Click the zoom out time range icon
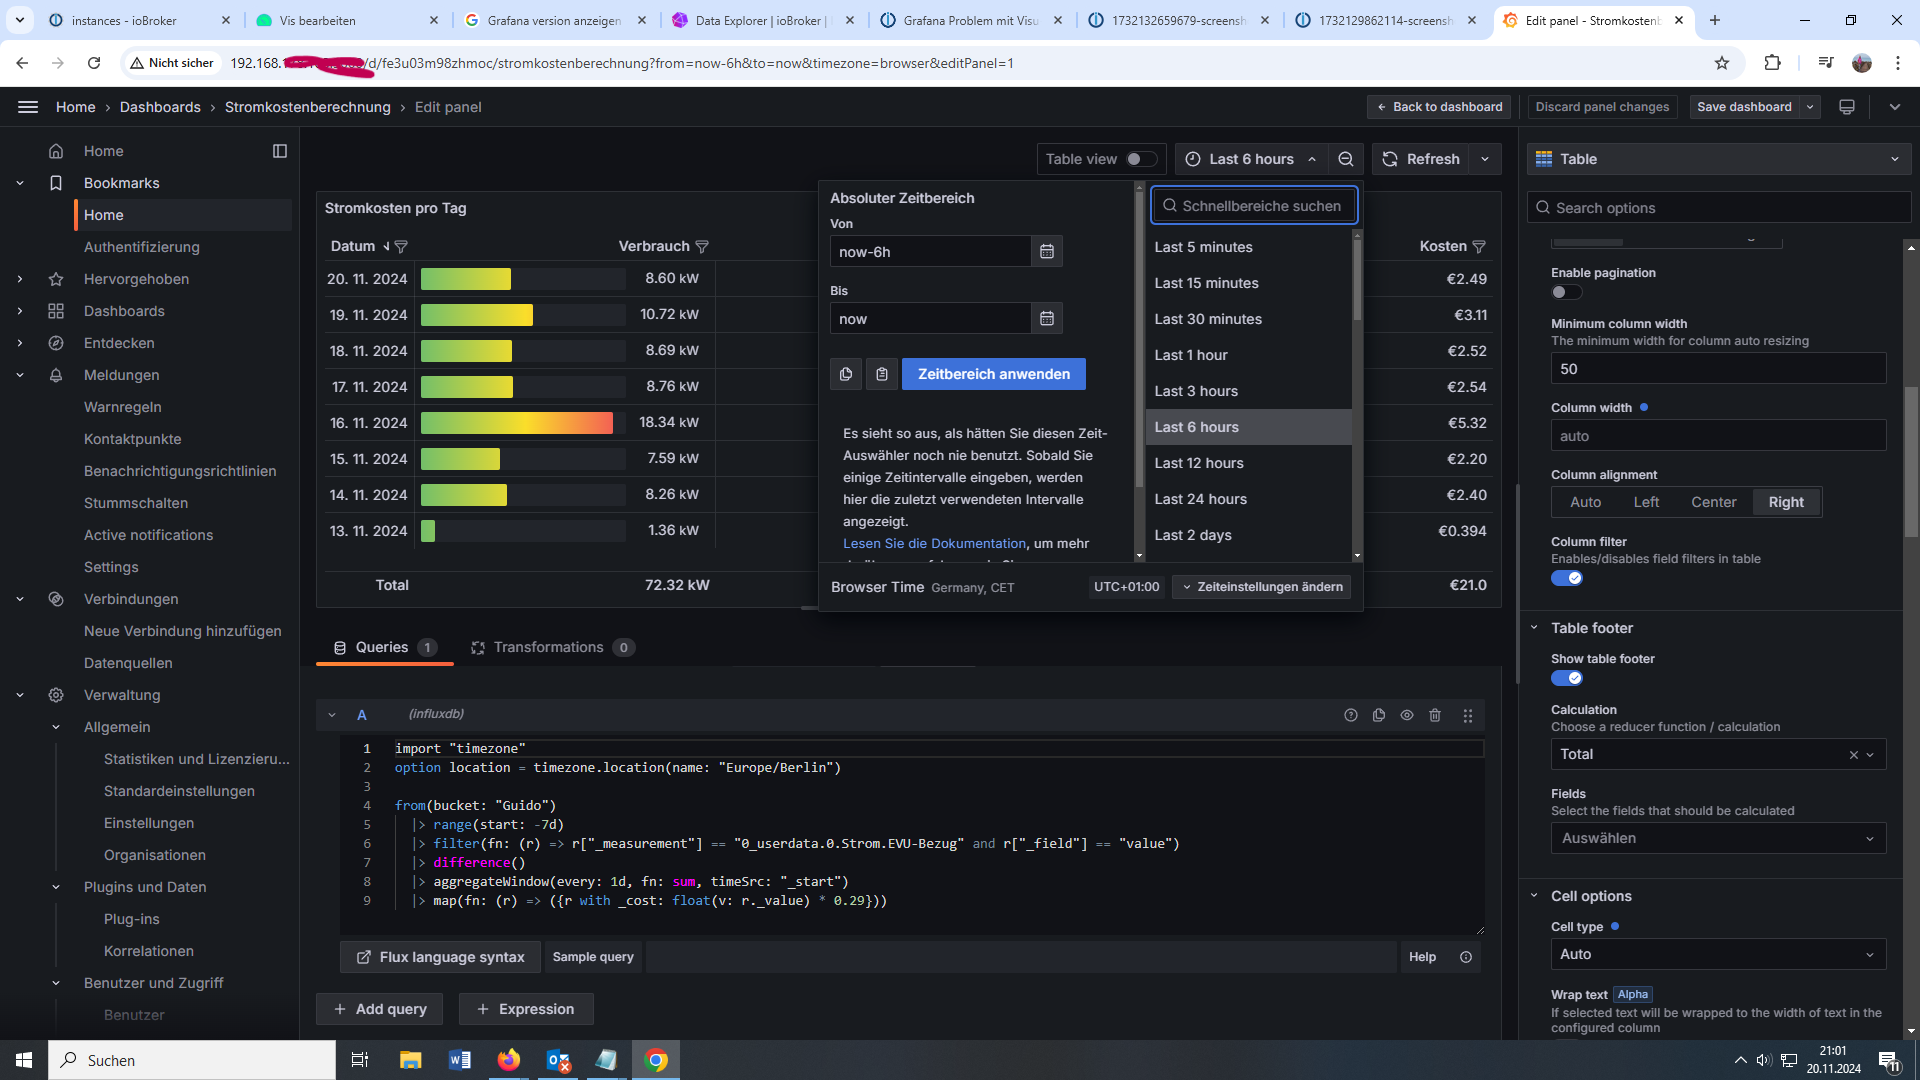 (1346, 159)
